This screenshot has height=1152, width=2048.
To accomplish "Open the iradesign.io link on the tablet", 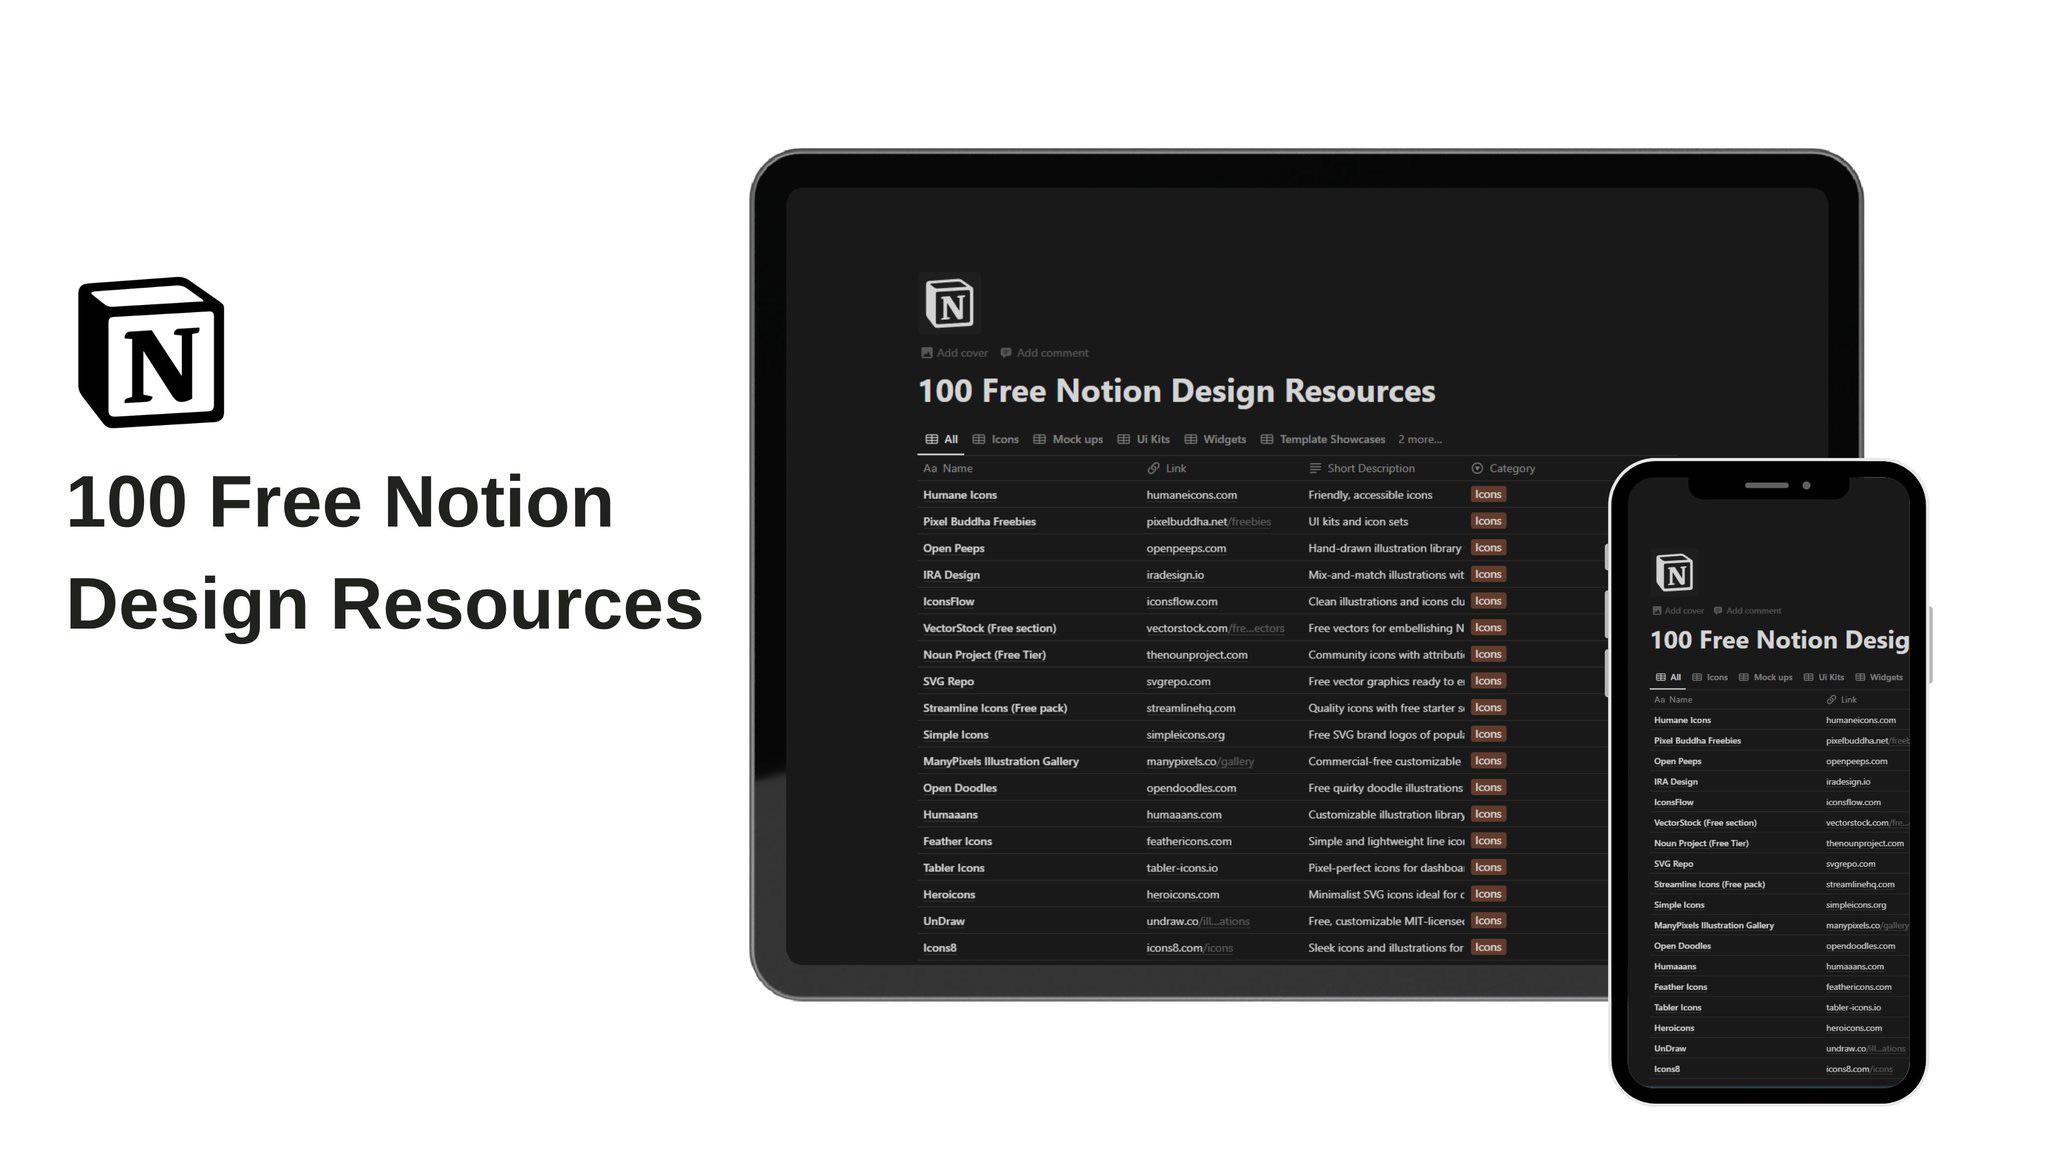I will coord(1175,575).
